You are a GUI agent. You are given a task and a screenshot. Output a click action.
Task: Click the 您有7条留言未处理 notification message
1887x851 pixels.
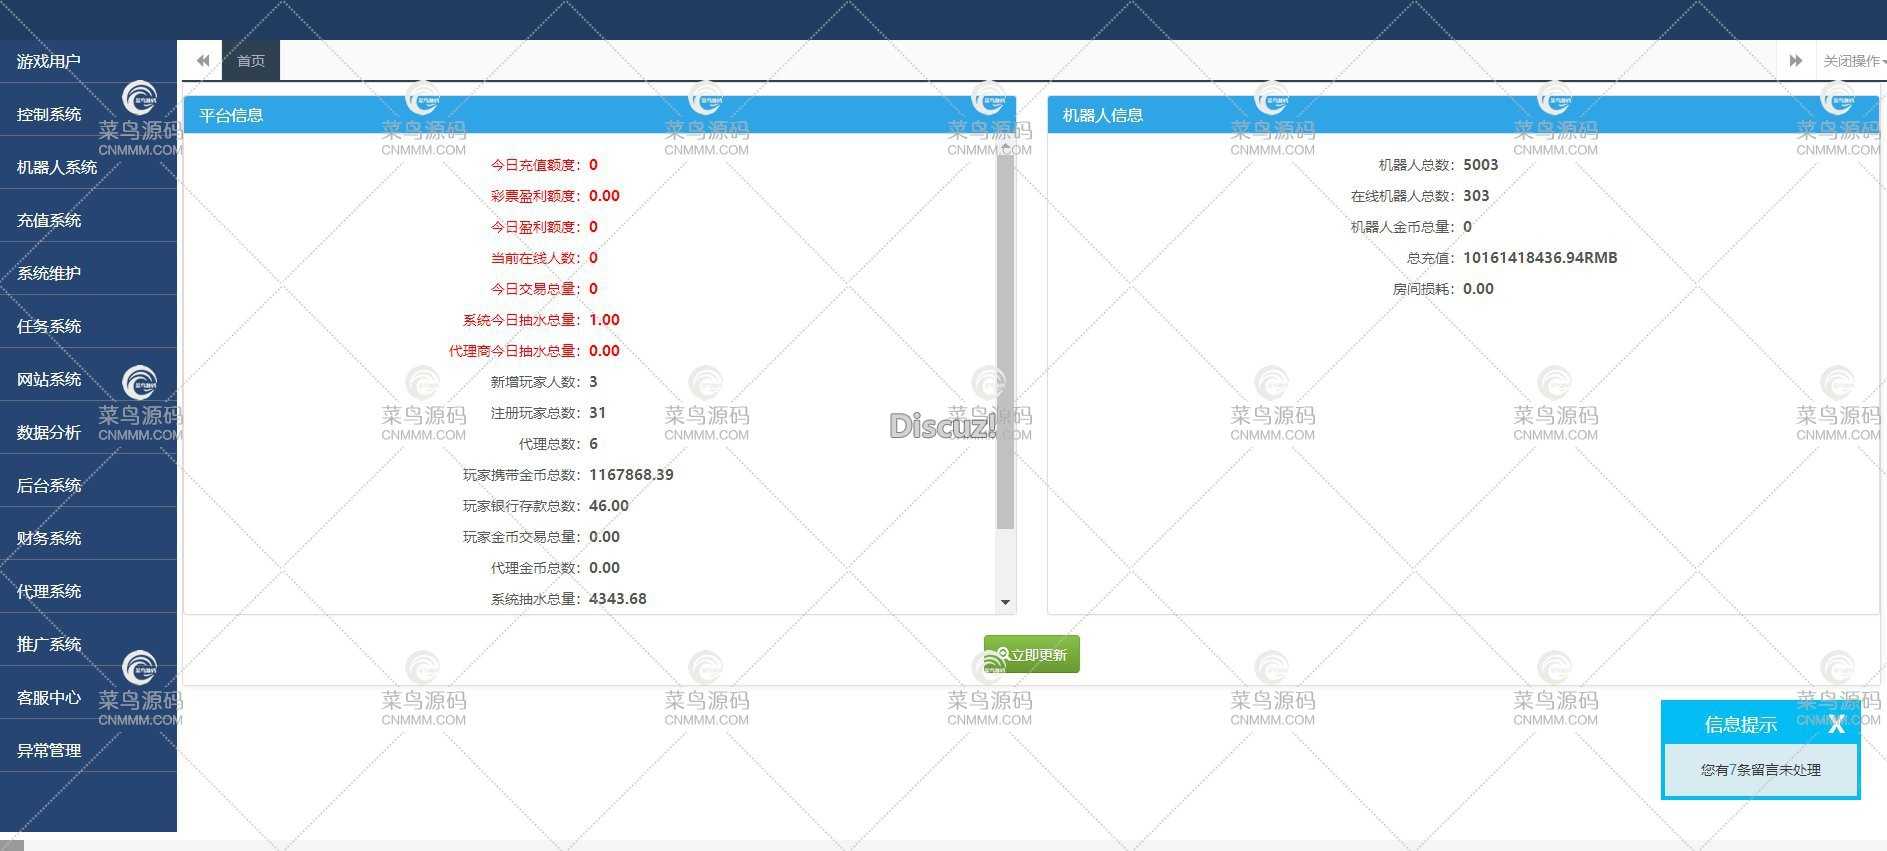tap(1760, 770)
